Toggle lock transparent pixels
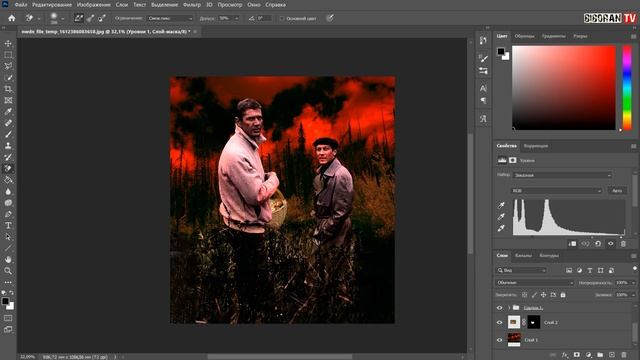This screenshot has width=640, height=360. [524, 295]
